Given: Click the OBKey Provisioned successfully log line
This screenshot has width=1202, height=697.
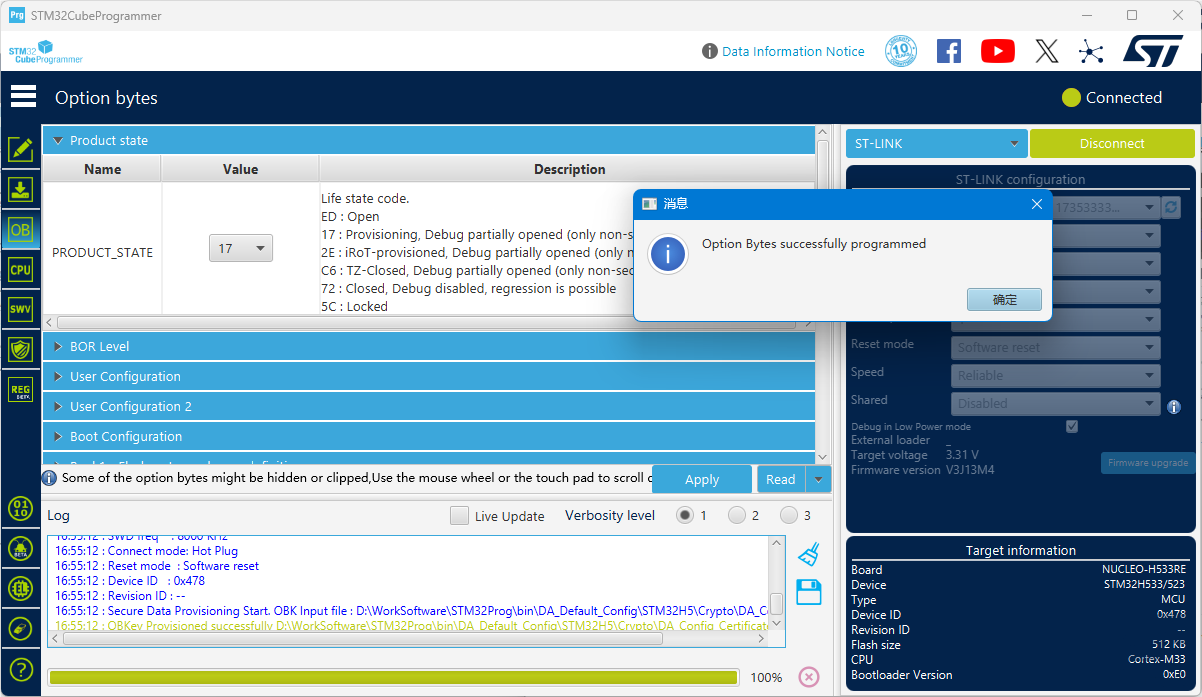Looking at the screenshot, I should pyautogui.click(x=411, y=625).
